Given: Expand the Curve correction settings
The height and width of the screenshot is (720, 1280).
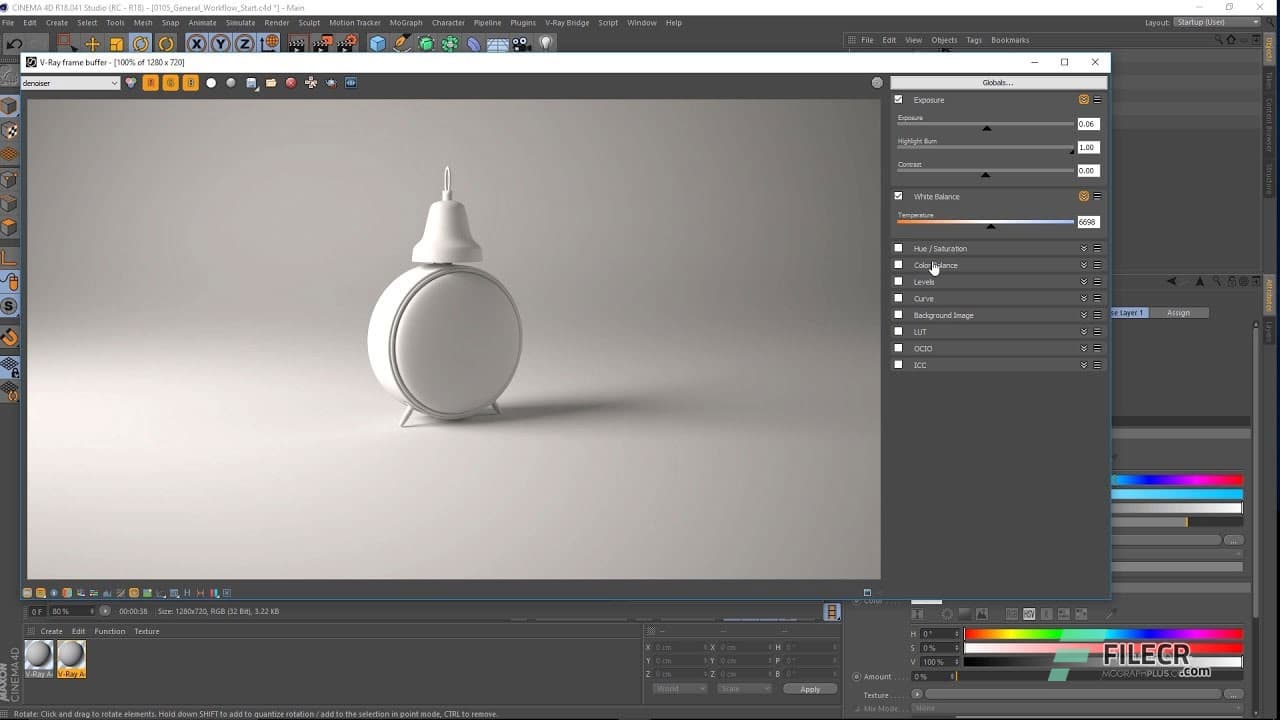Looking at the screenshot, I should 1083,298.
